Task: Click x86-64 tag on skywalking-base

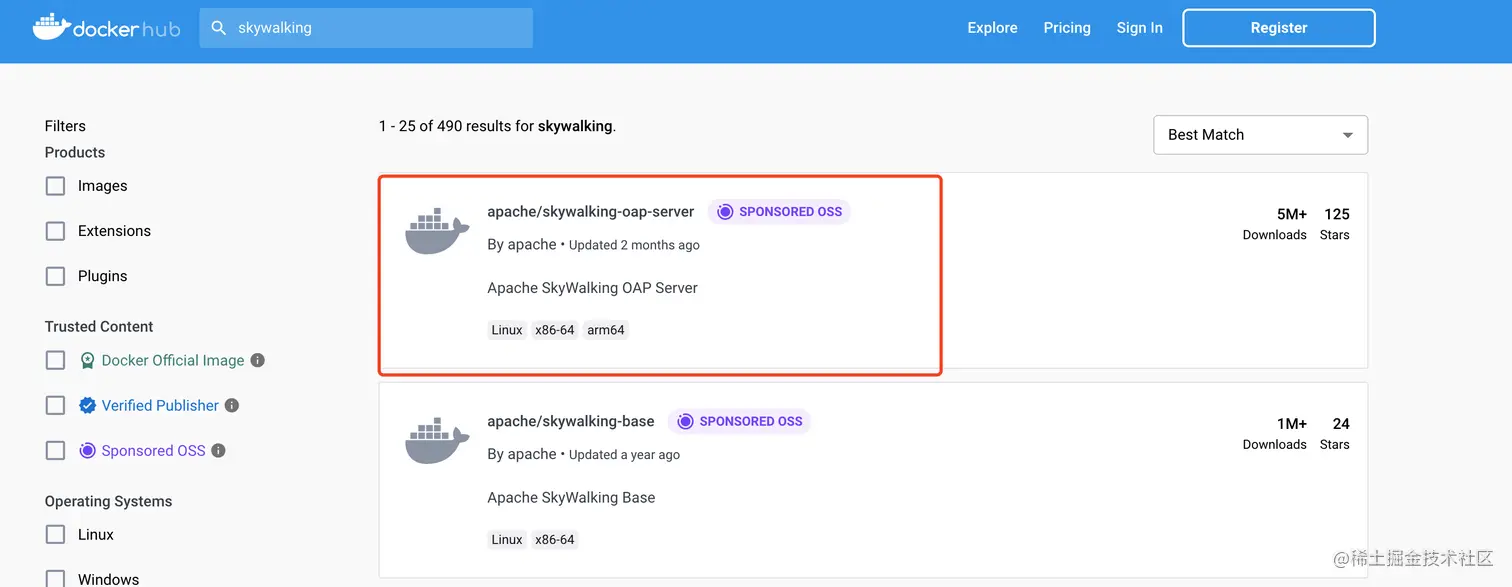Action: tap(555, 540)
